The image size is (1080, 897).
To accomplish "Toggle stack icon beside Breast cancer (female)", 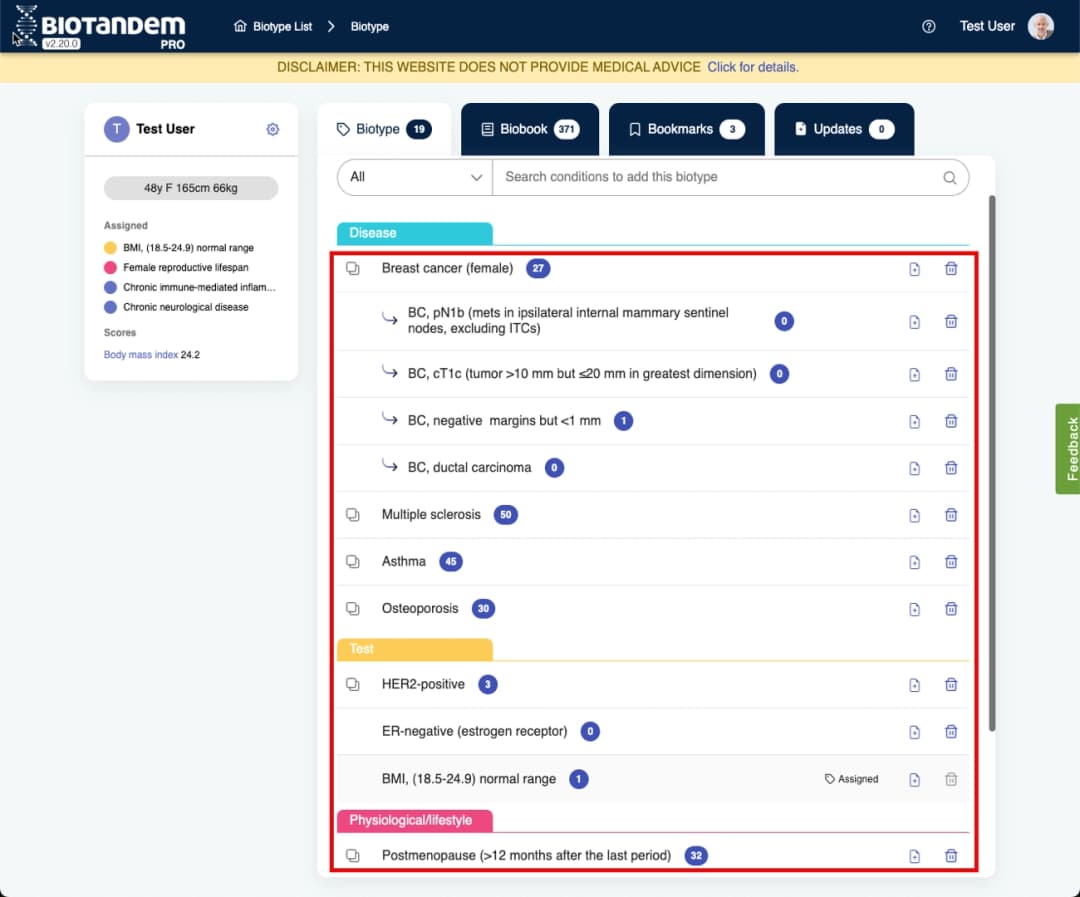I will [352, 268].
